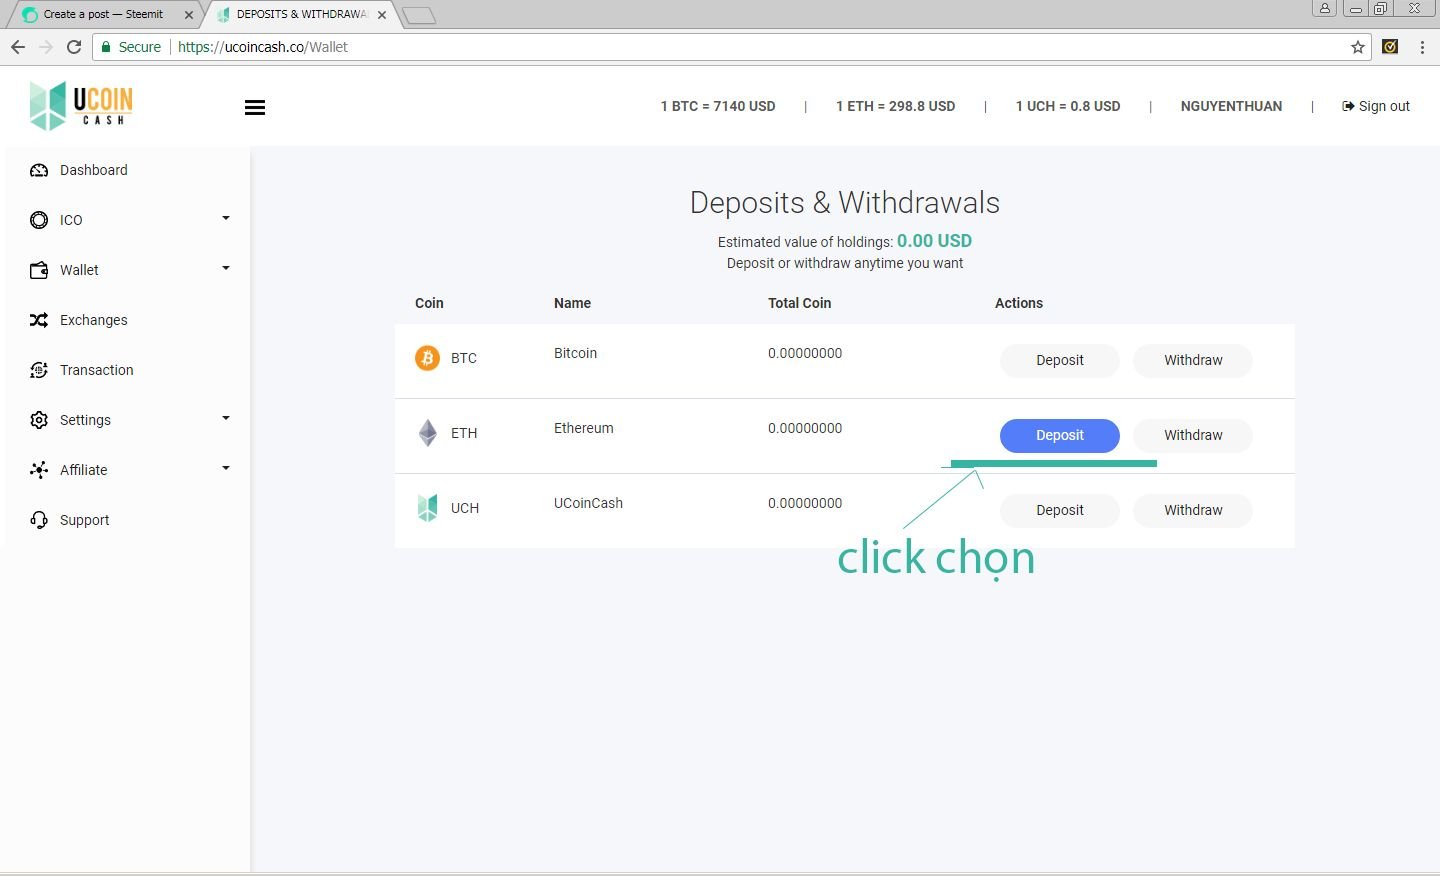Viewport: 1440px width, 876px height.
Task: Expand the Affiliate submenu arrow
Action: click(x=226, y=468)
